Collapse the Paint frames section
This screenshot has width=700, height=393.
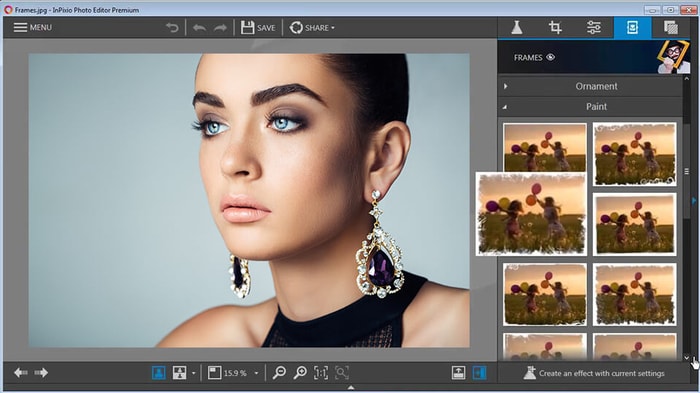coord(590,106)
